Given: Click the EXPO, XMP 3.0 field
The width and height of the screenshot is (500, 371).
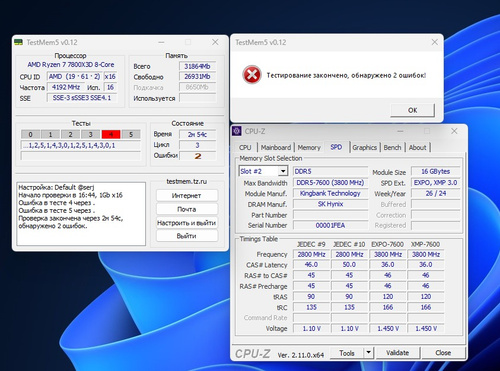Looking at the screenshot, I should point(435,183).
